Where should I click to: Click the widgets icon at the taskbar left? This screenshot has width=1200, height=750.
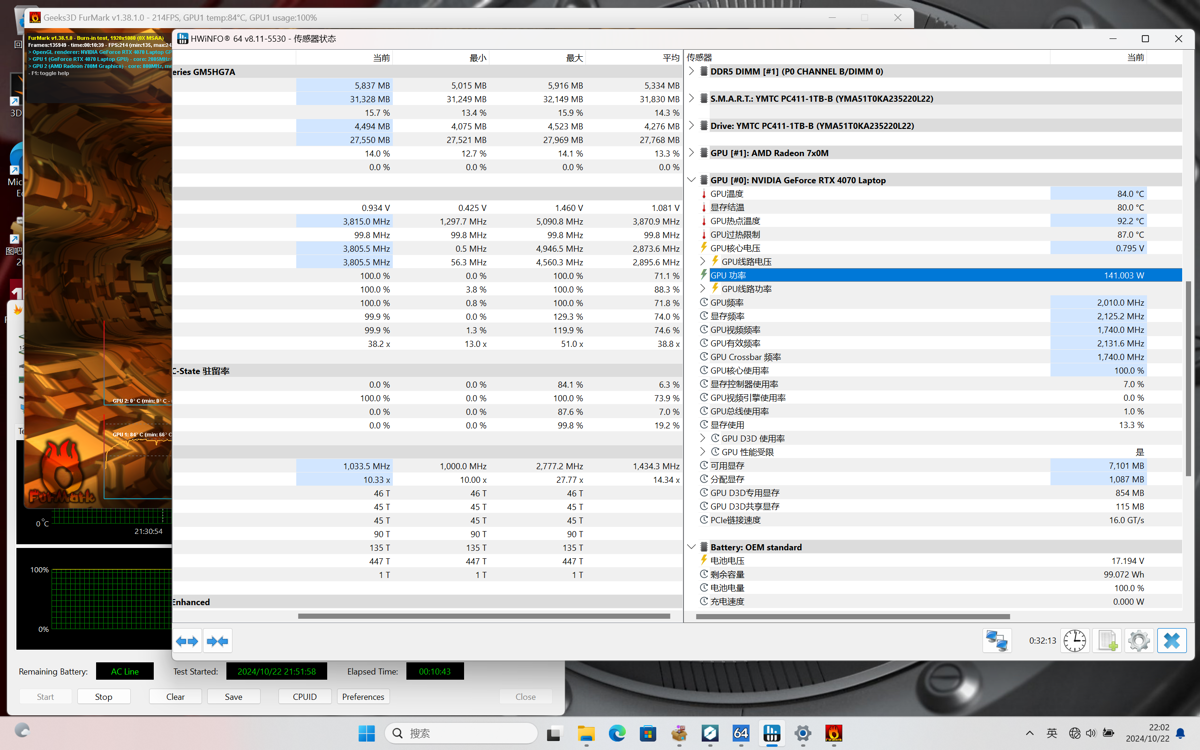(x=22, y=731)
